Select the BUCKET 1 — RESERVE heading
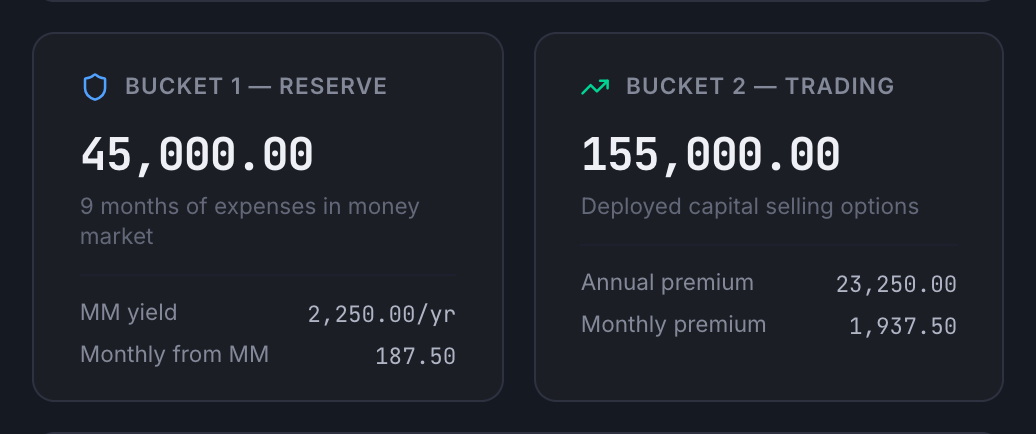The image size is (1036, 434). 256,87
